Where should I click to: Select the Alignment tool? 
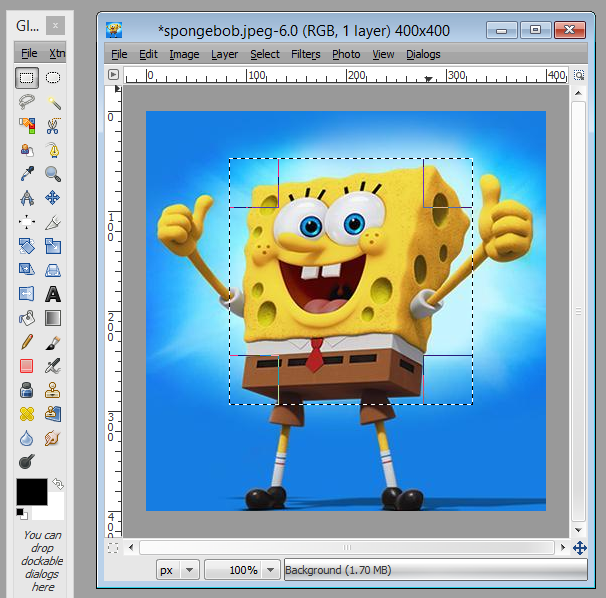(27, 222)
